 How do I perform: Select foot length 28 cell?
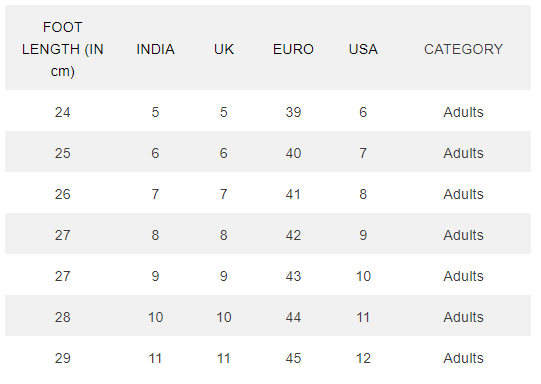point(62,317)
